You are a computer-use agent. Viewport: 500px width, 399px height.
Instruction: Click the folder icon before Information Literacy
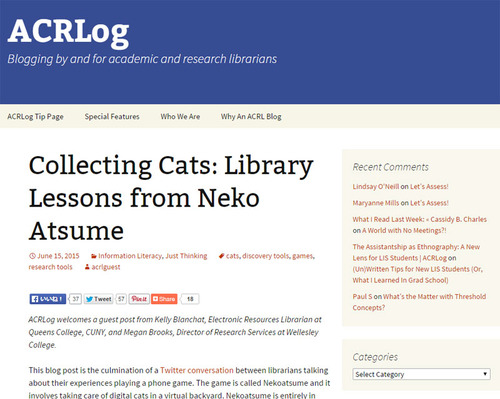pyautogui.click(x=94, y=256)
